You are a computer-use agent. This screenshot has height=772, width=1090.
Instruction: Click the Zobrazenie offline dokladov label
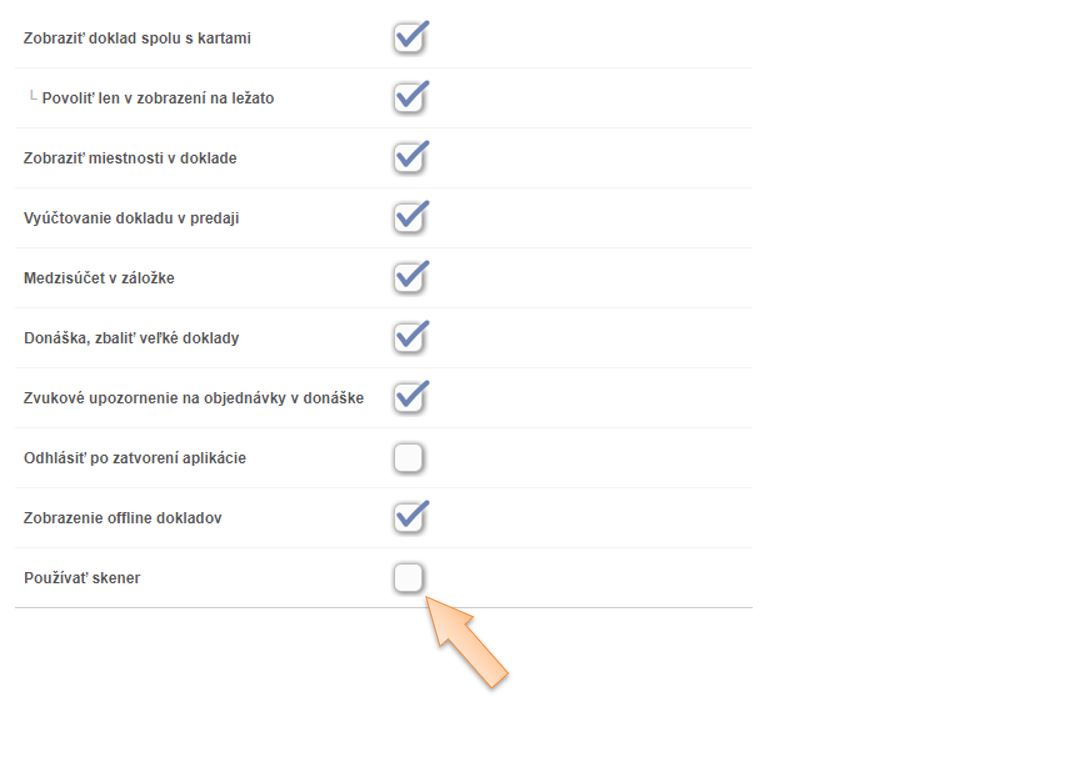click(123, 518)
